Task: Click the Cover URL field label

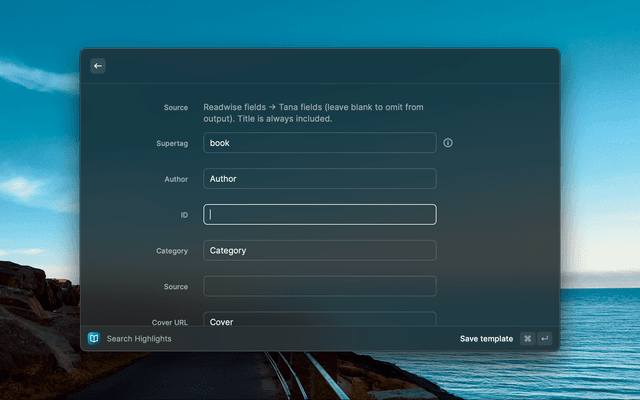Action: 169,322
